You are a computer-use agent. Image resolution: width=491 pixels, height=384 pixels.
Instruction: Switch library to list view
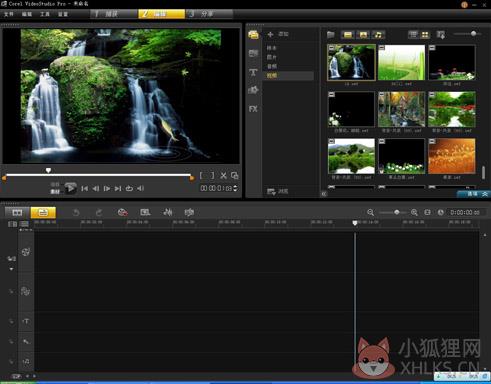pyautogui.click(x=413, y=34)
